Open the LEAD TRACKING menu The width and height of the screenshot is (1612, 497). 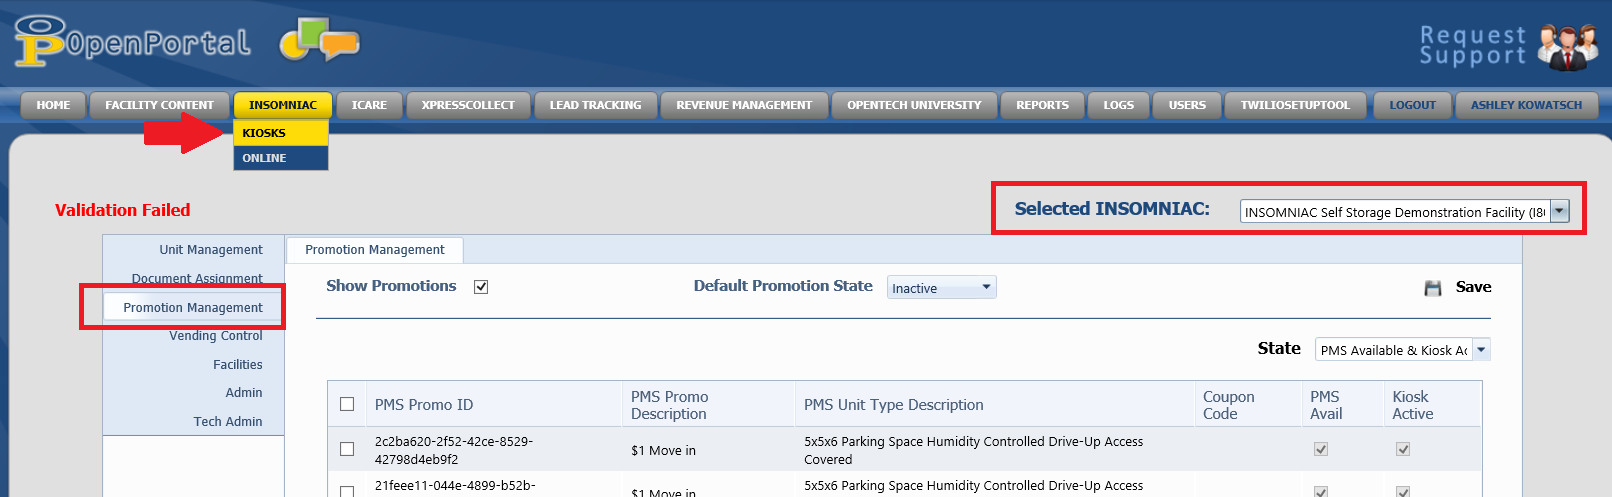click(x=595, y=105)
